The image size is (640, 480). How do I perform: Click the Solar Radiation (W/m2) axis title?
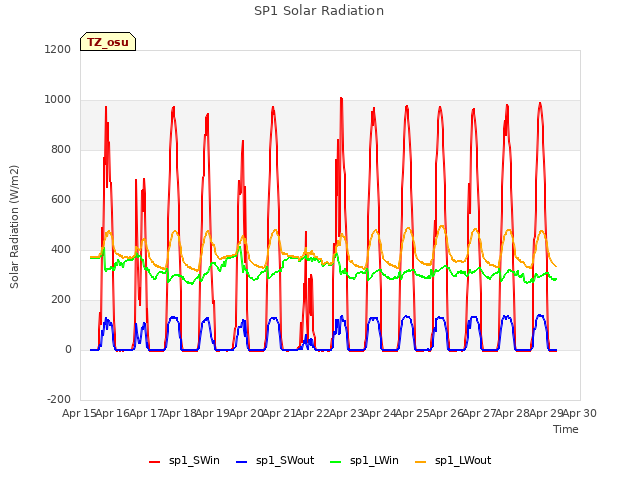pos(14,227)
